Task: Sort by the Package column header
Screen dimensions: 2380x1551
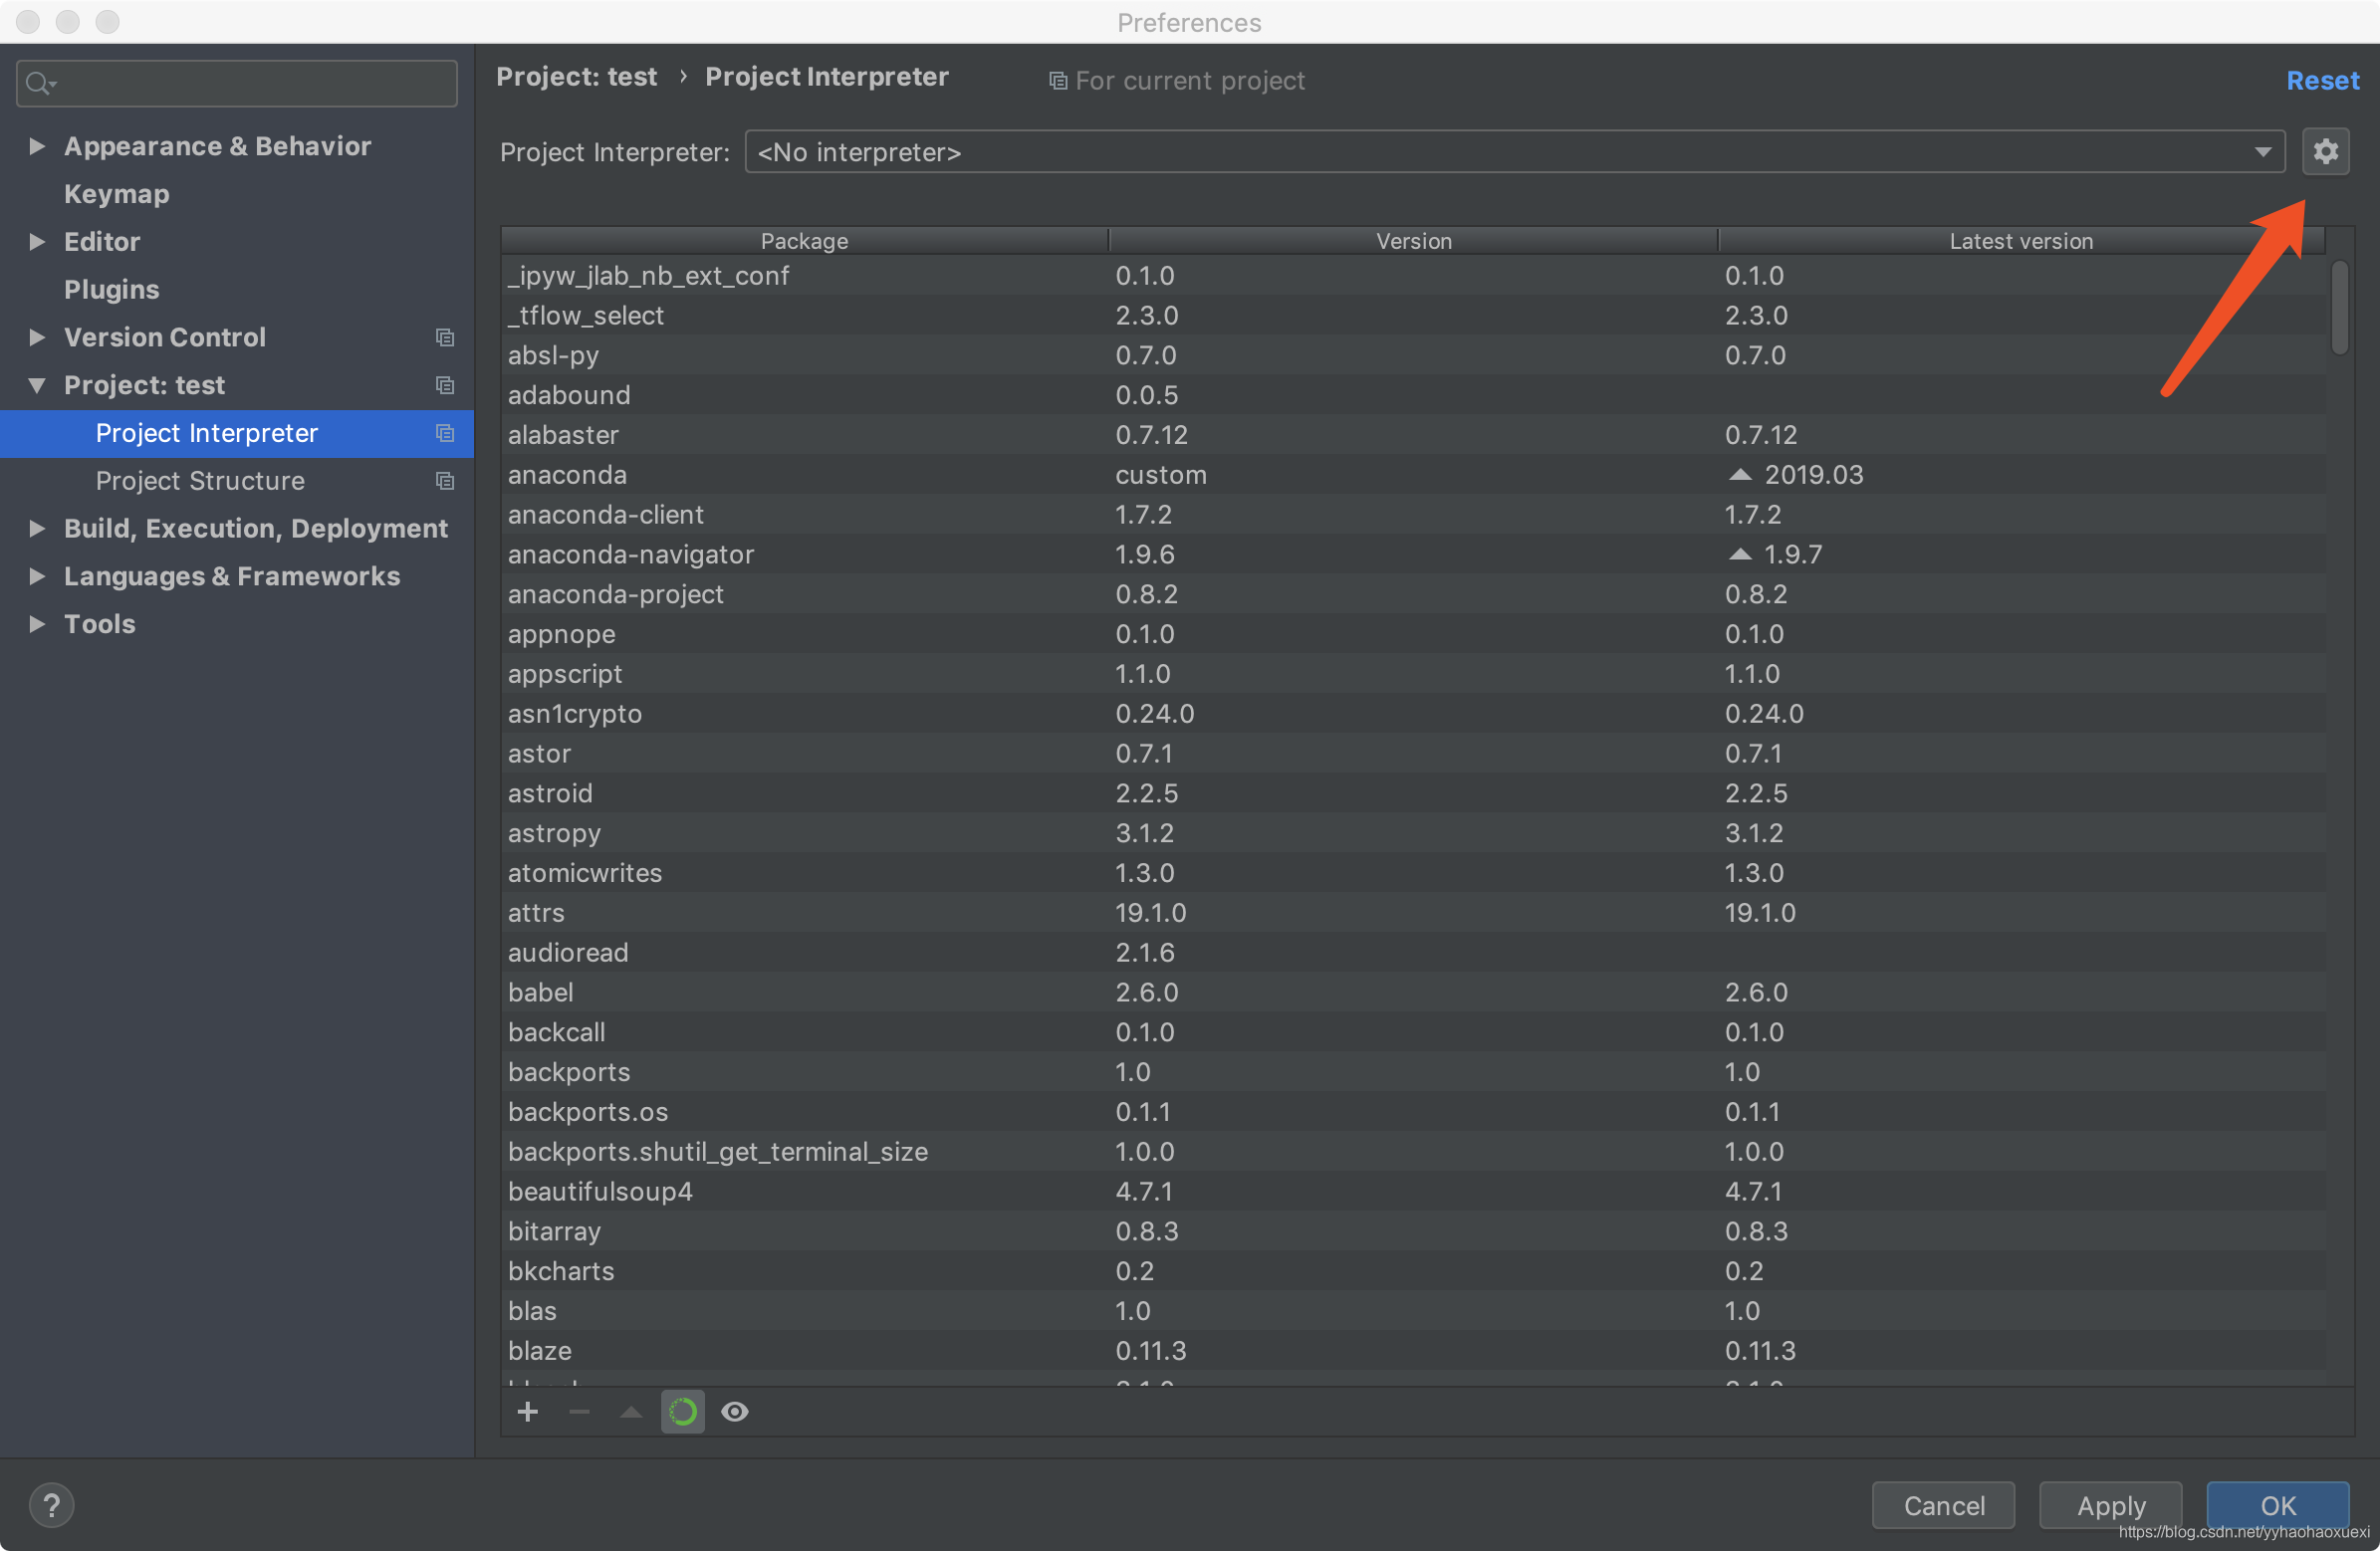Action: (805, 241)
